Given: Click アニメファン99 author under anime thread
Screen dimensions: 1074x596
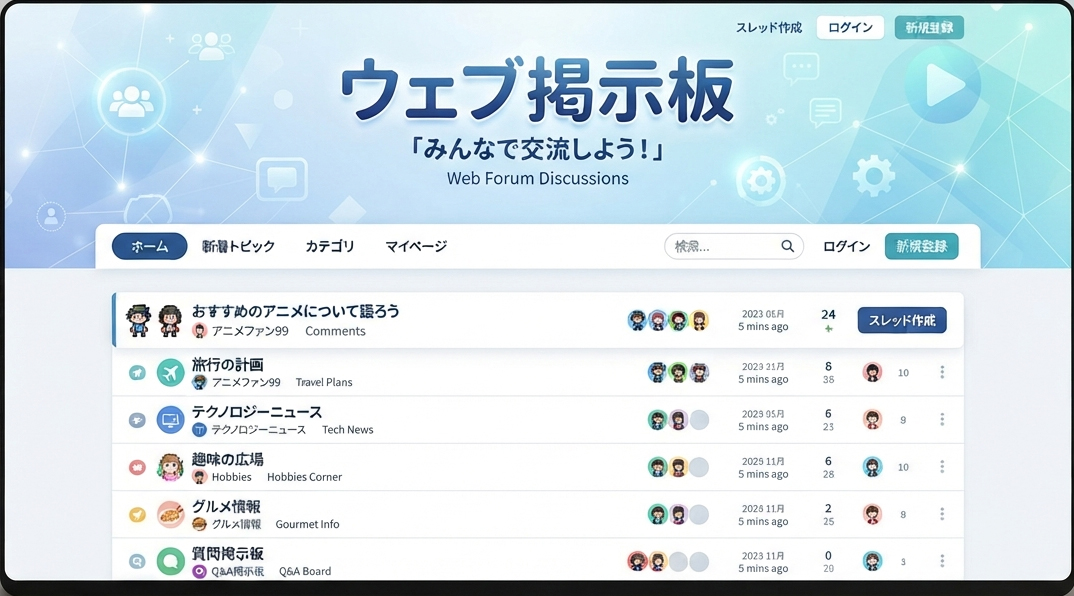Looking at the screenshot, I should [x=249, y=331].
